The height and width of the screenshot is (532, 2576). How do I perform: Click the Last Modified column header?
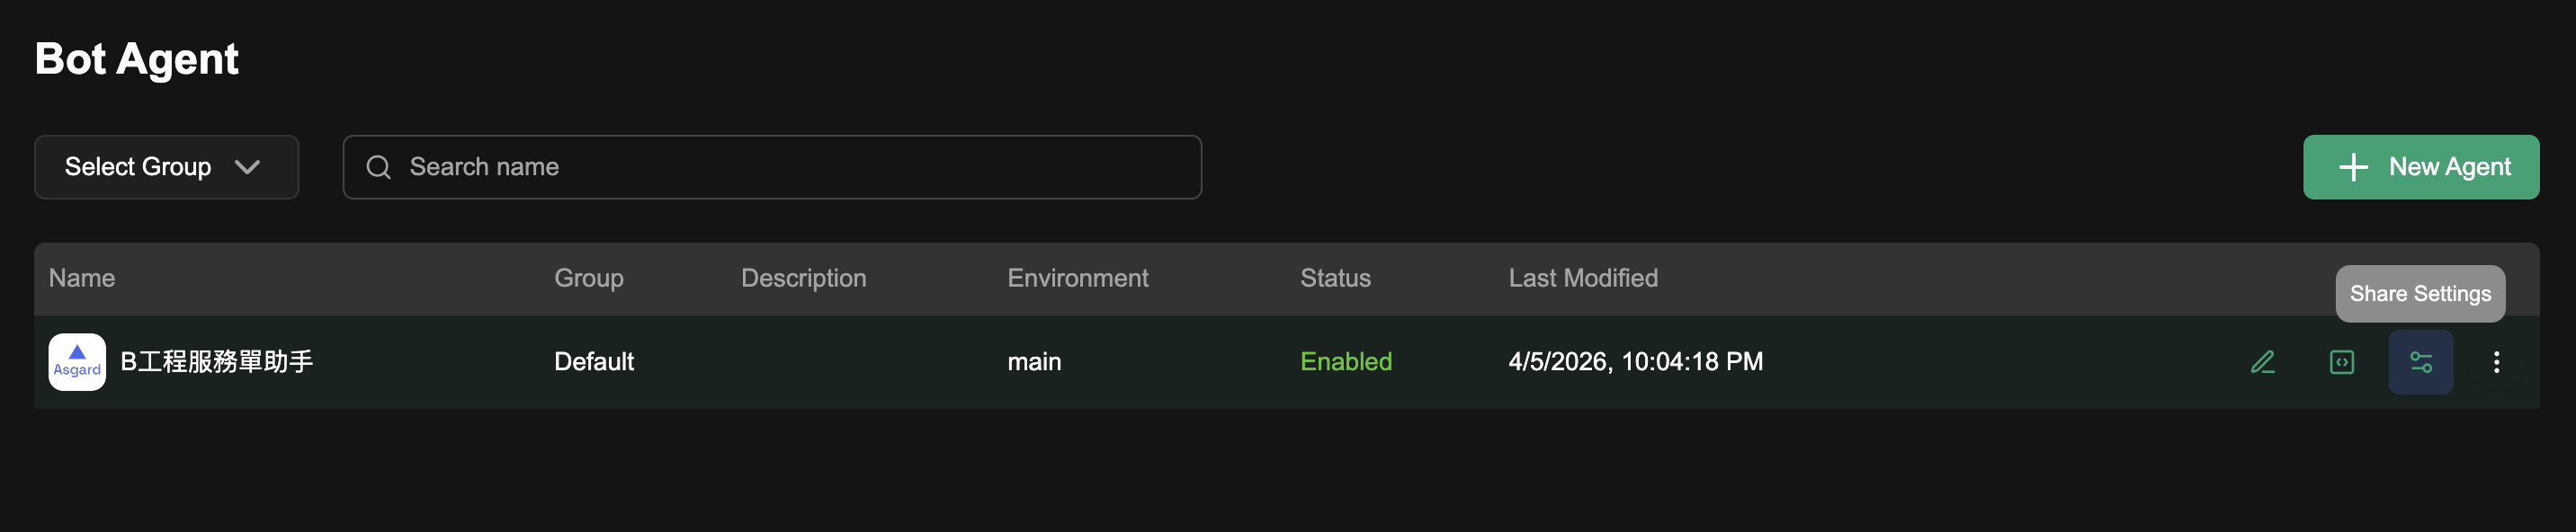pyautogui.click(x=1582, y=278)
